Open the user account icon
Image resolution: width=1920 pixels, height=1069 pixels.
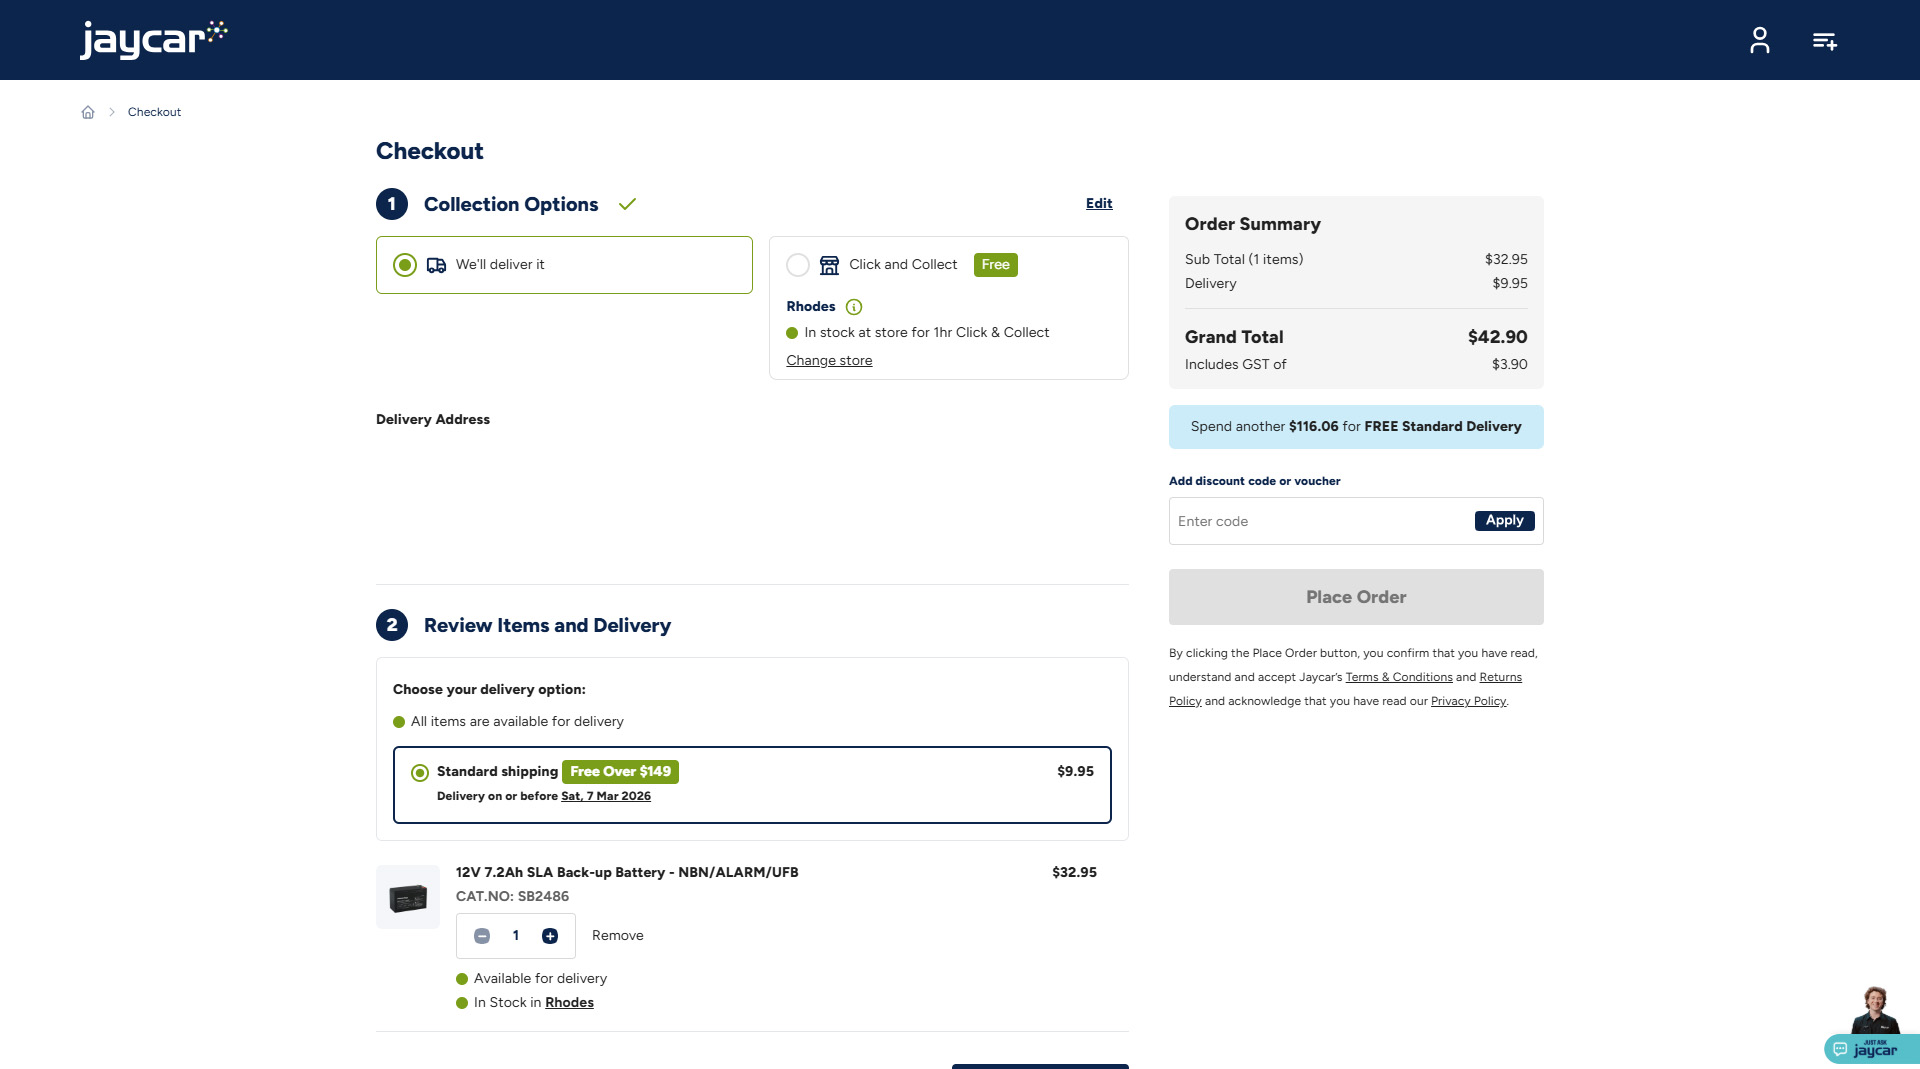click(x=1760, y=40)
